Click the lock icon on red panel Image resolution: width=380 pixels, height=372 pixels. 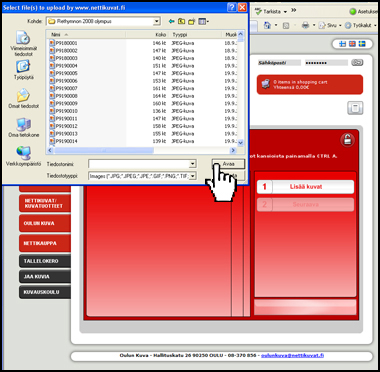point(347,140)
